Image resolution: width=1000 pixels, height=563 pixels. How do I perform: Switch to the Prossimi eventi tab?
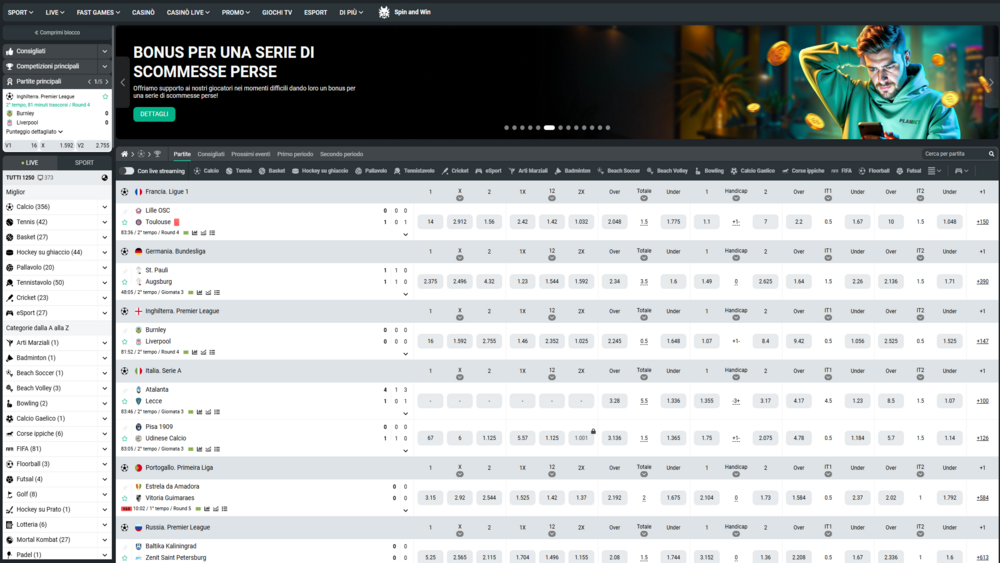251,154
